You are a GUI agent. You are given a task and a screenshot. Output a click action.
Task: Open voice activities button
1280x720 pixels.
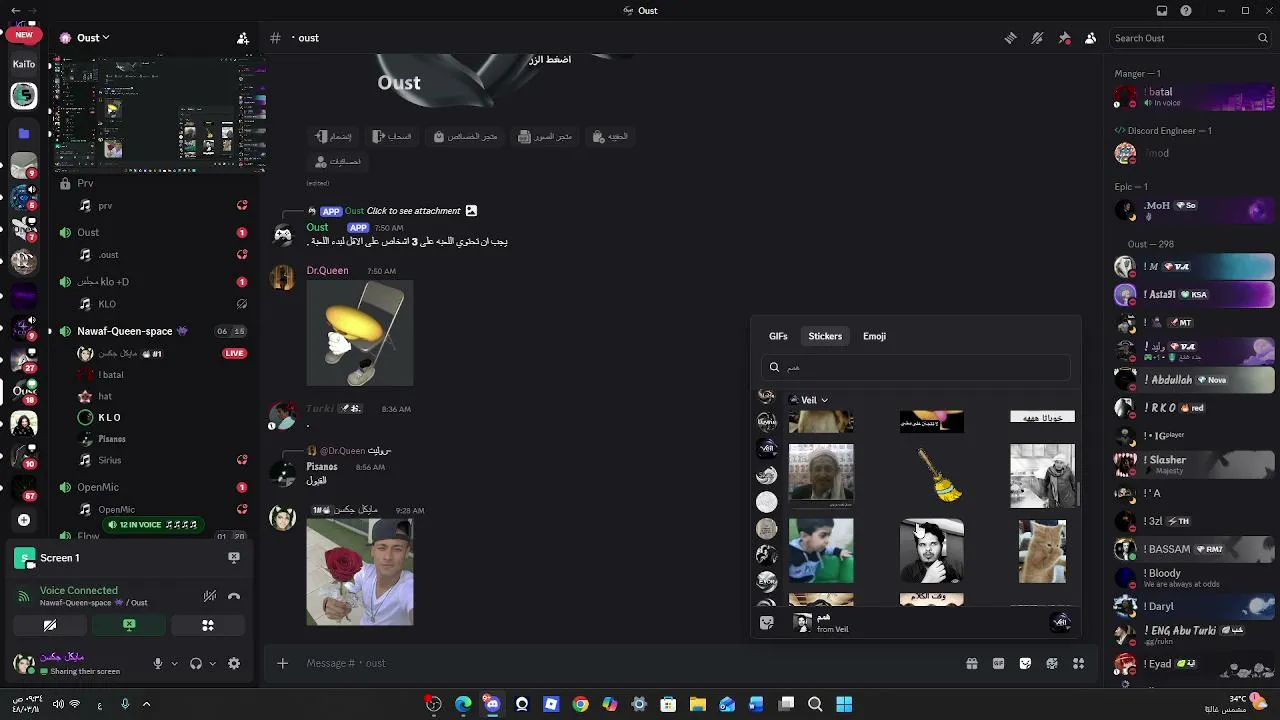click(208, 625)
